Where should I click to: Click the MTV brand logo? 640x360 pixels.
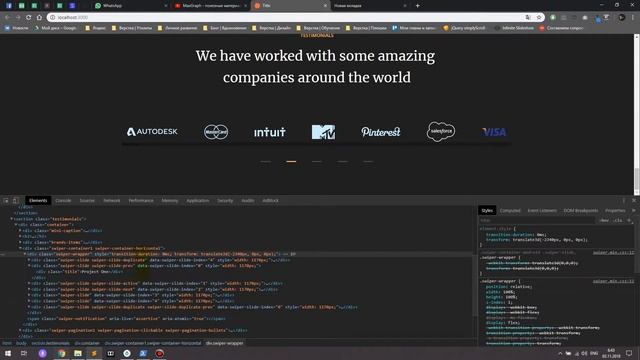323,132
